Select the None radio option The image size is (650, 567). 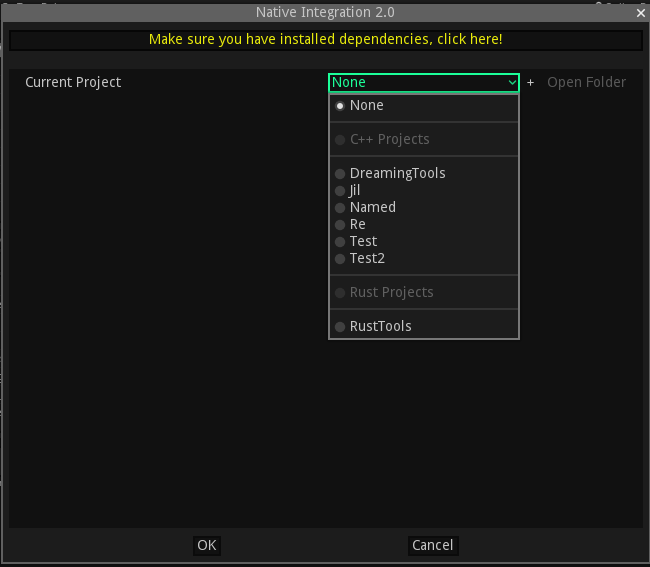pos(424,106)
